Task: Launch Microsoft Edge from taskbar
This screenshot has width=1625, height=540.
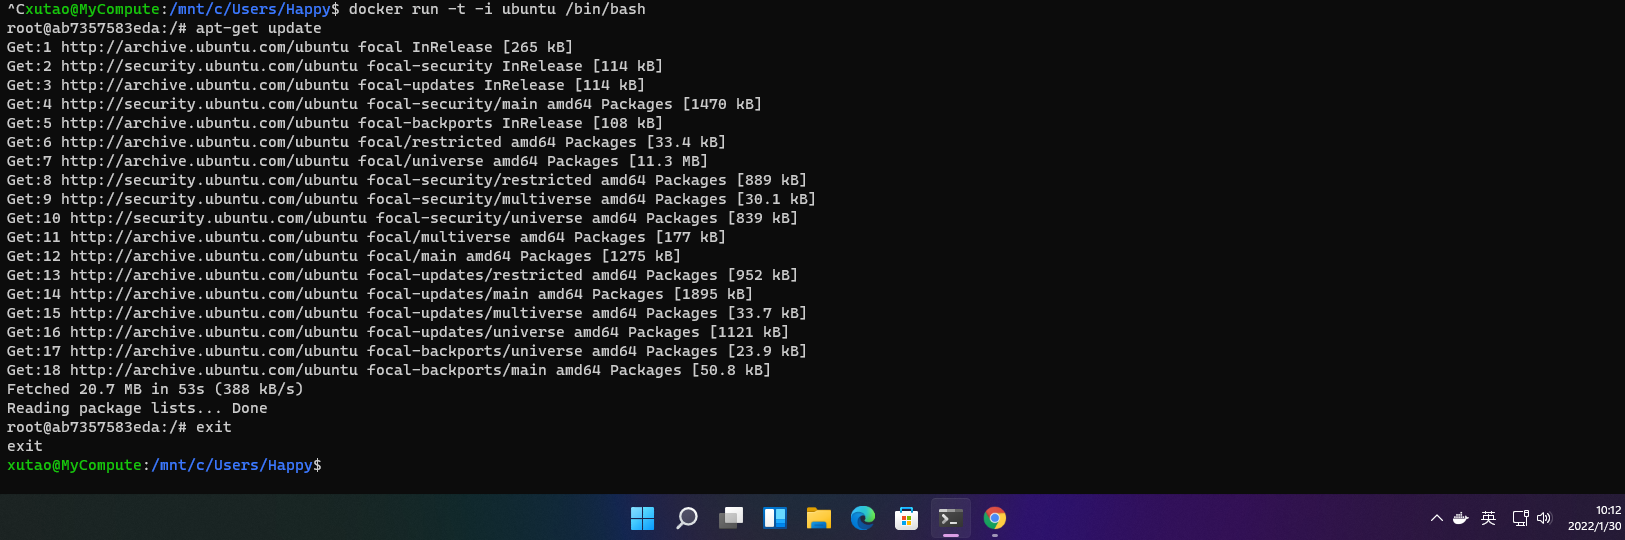Action: click(x=863, y=518)
